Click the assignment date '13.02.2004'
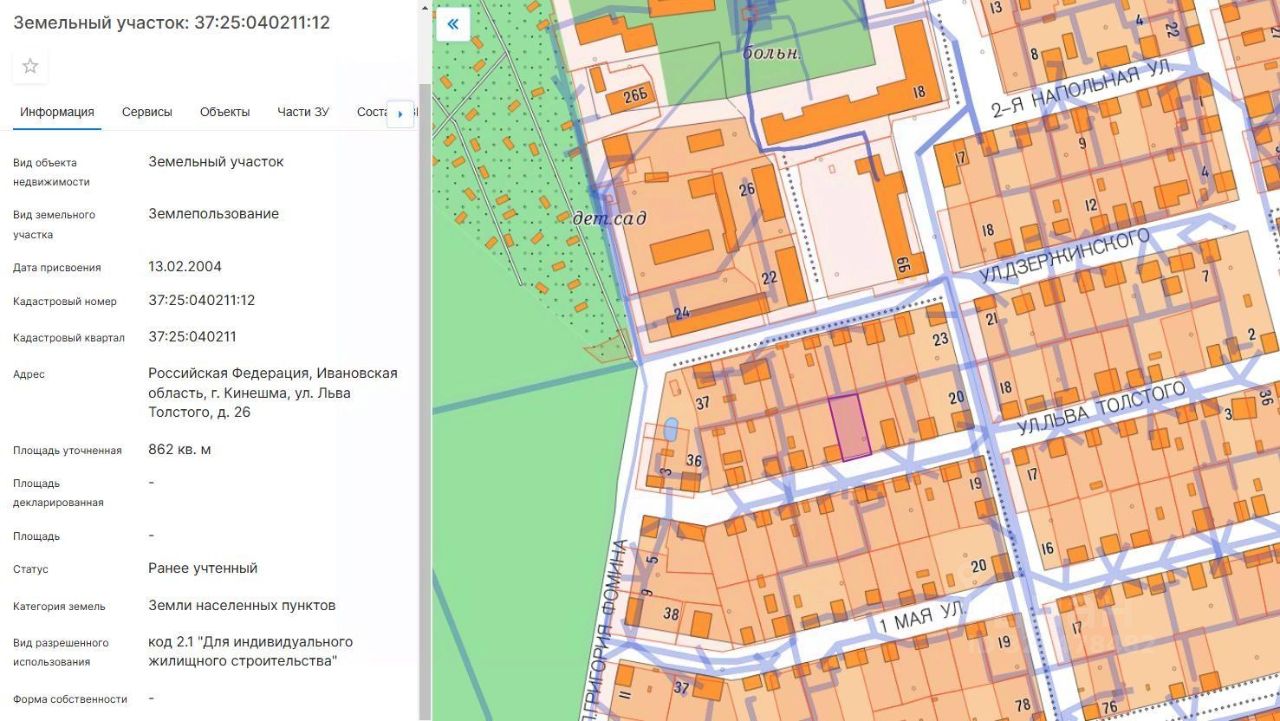The height and width of the screenshot is (721, 1280). click(185, 267)
